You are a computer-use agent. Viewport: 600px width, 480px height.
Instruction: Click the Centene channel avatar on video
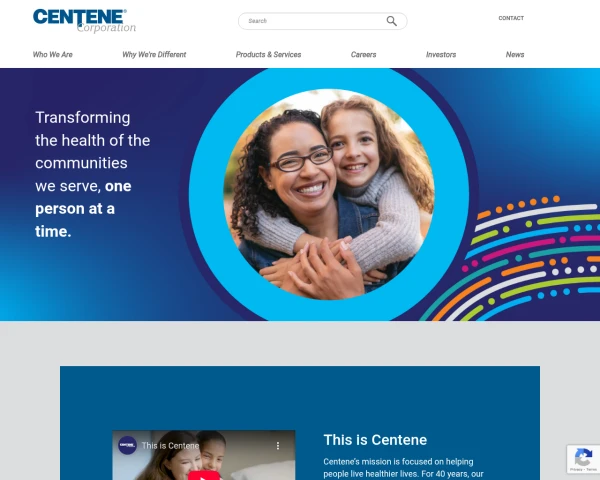127,445
